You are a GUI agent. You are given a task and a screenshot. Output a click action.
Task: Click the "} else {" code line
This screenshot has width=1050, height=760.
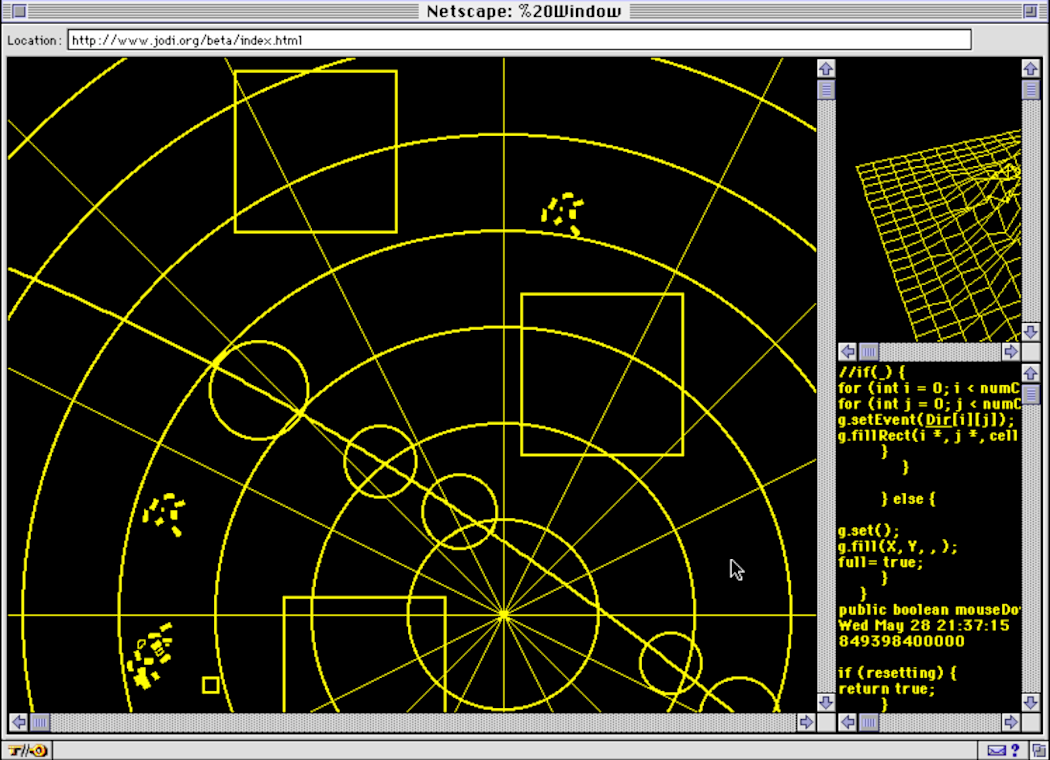coord(909,499)
